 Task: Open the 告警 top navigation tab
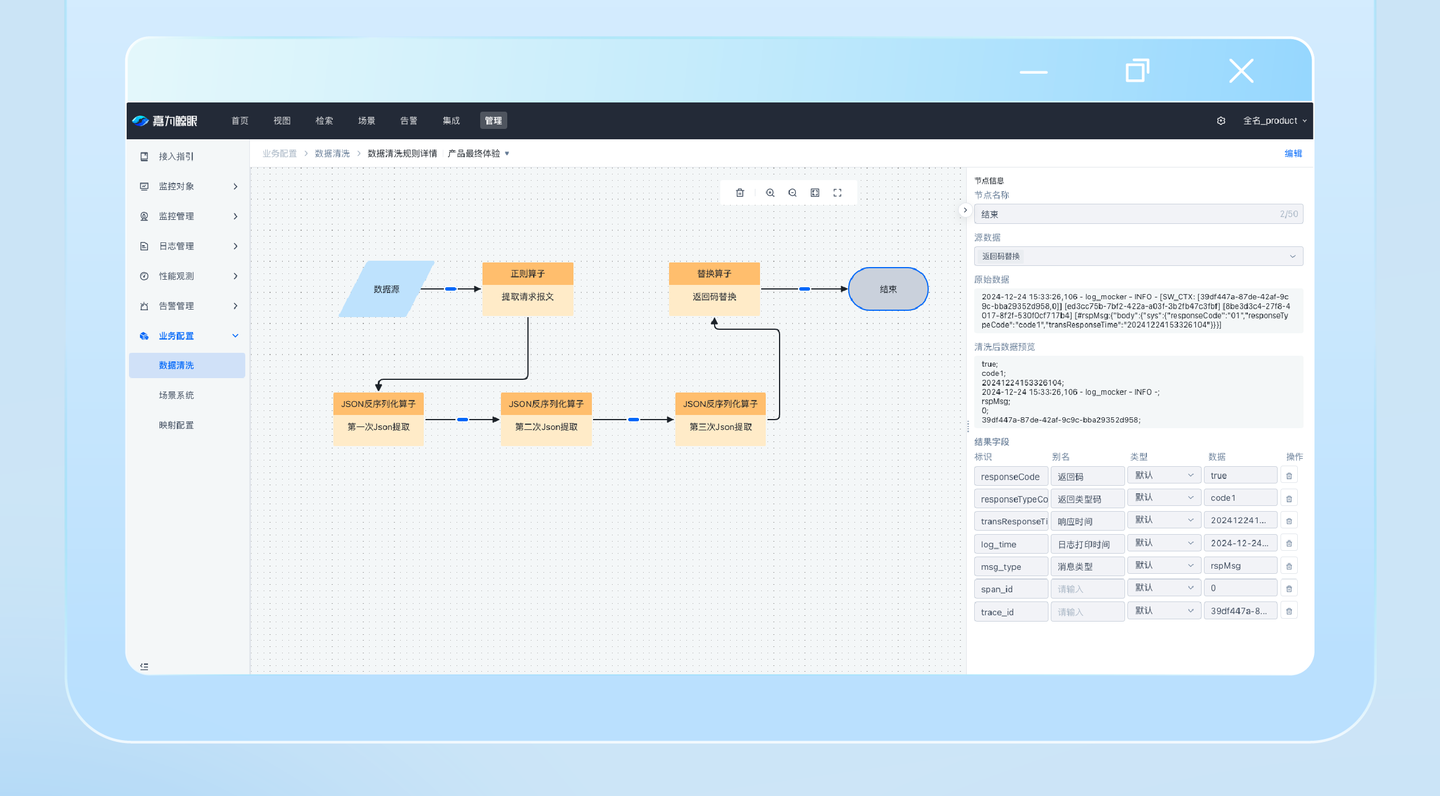point(409,121)
